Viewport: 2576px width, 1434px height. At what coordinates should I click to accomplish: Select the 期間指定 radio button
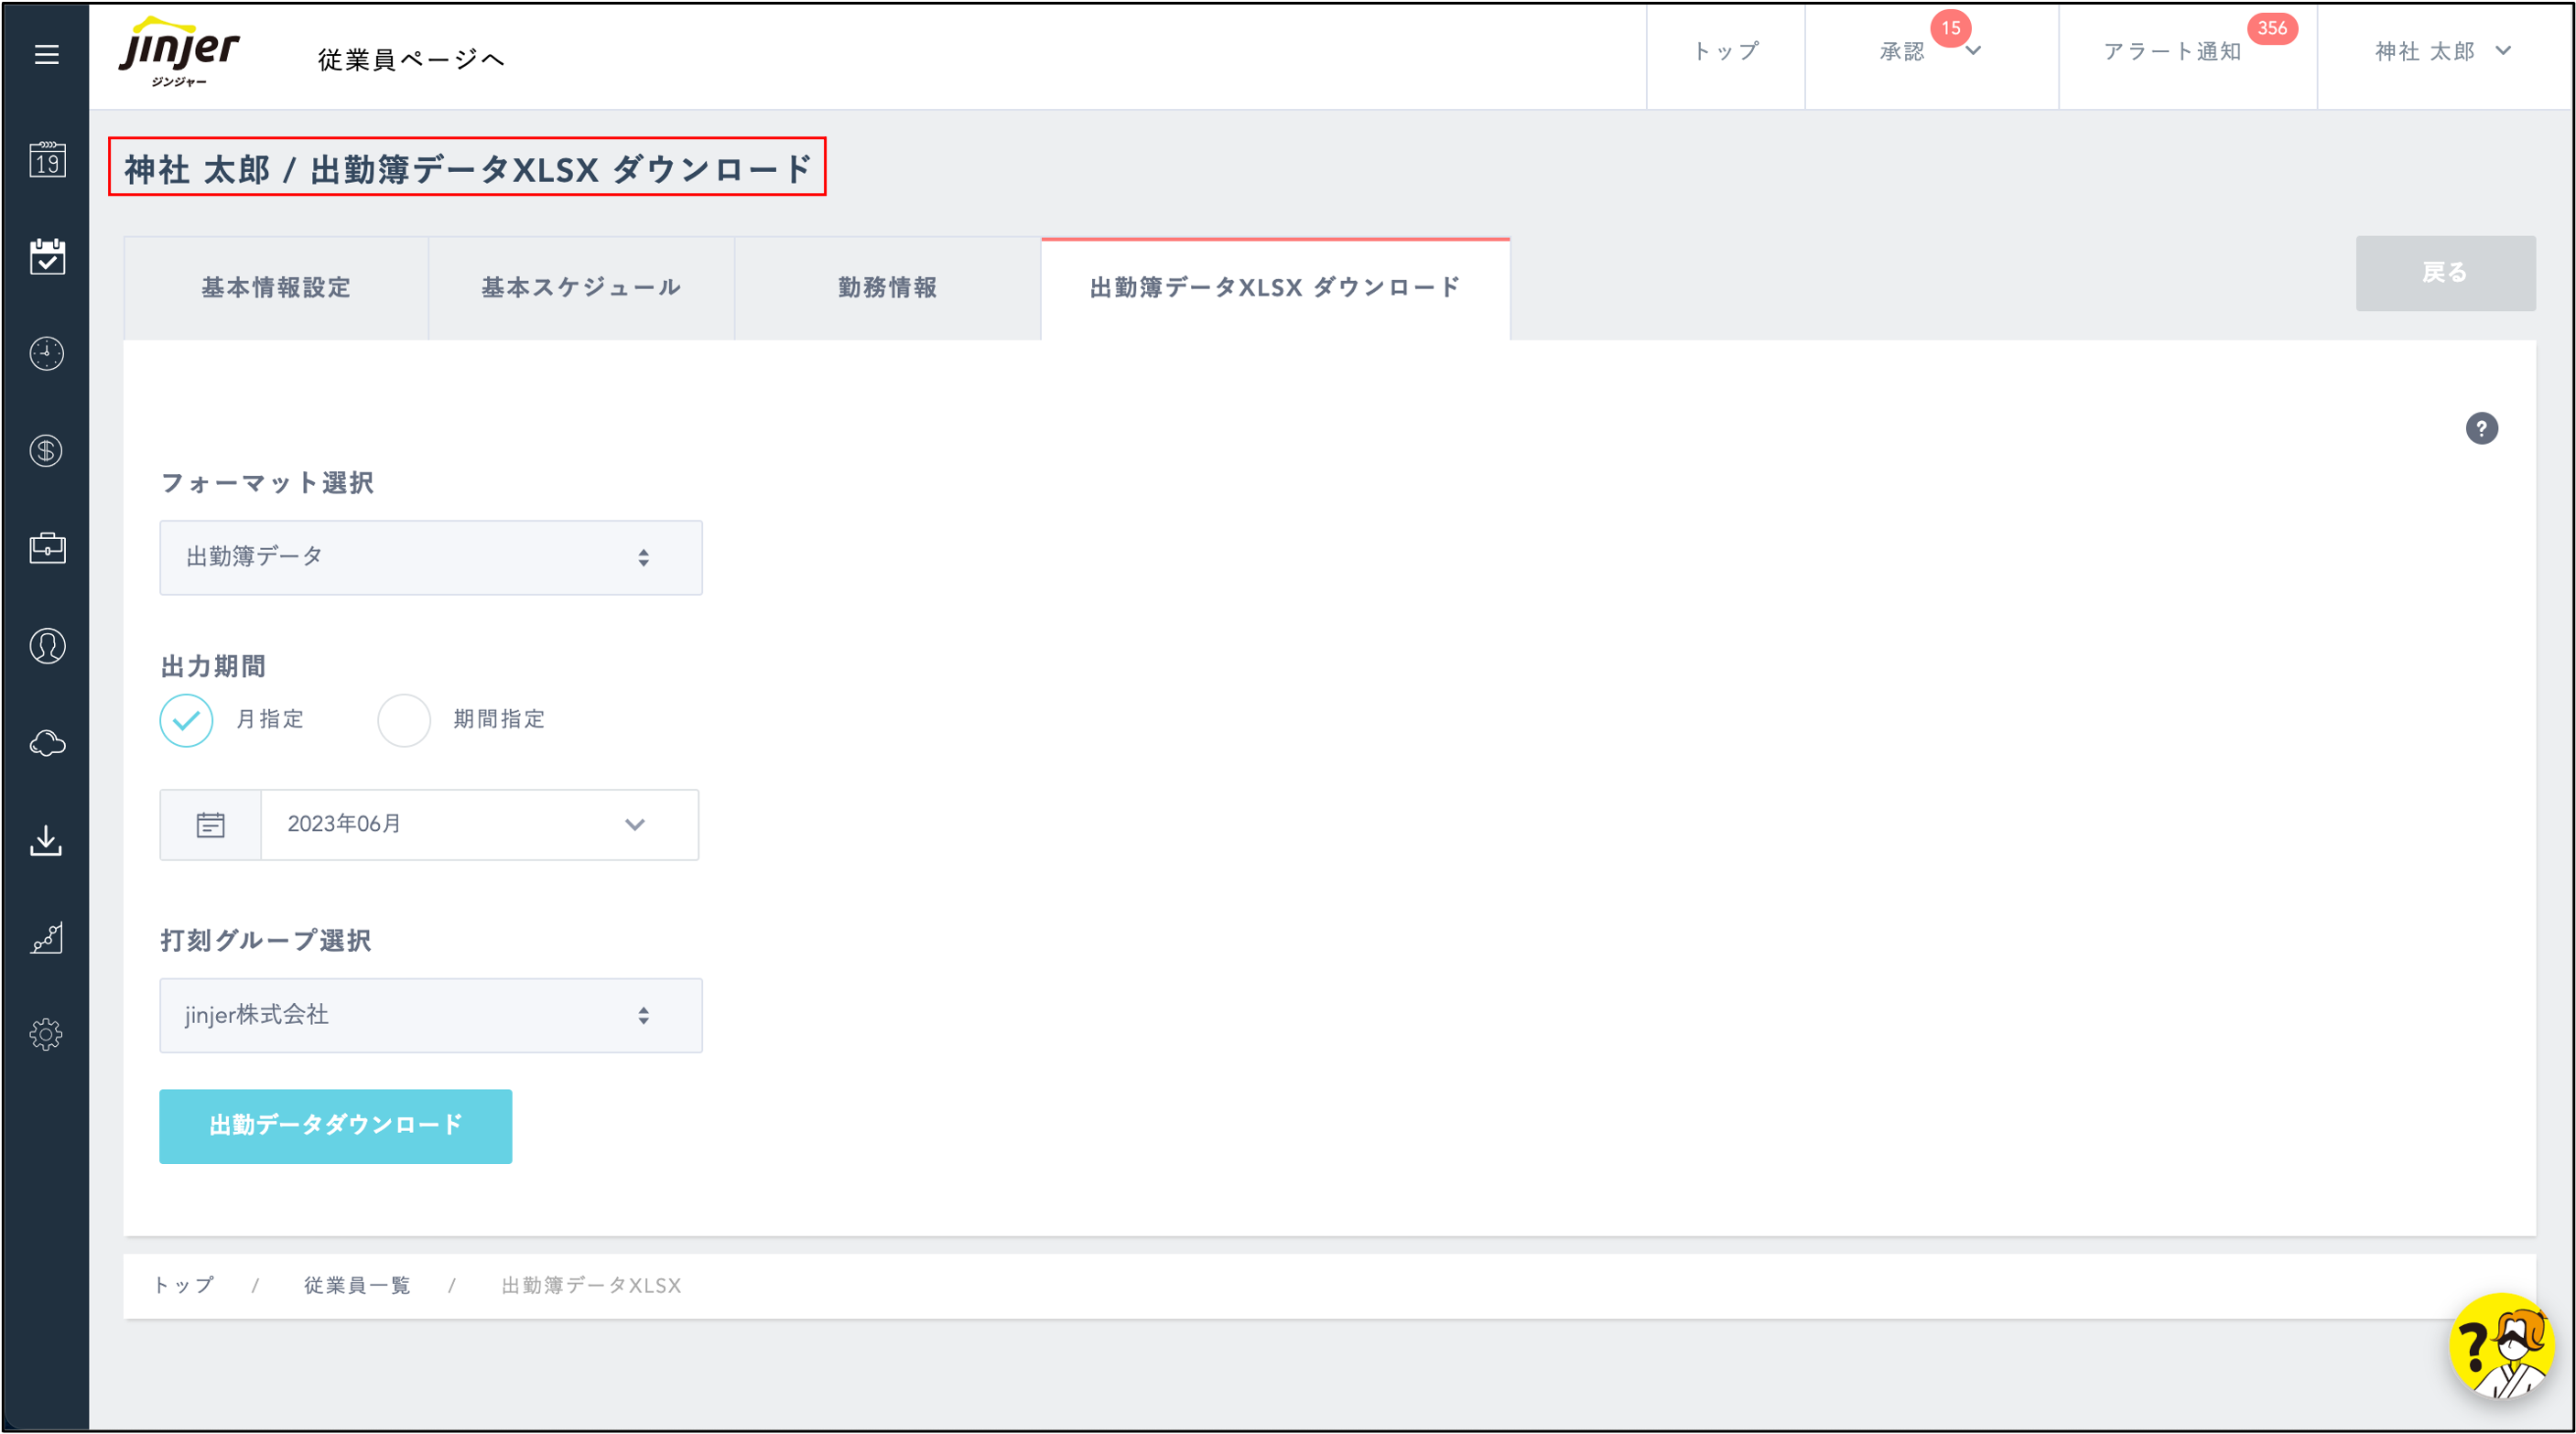404,719
